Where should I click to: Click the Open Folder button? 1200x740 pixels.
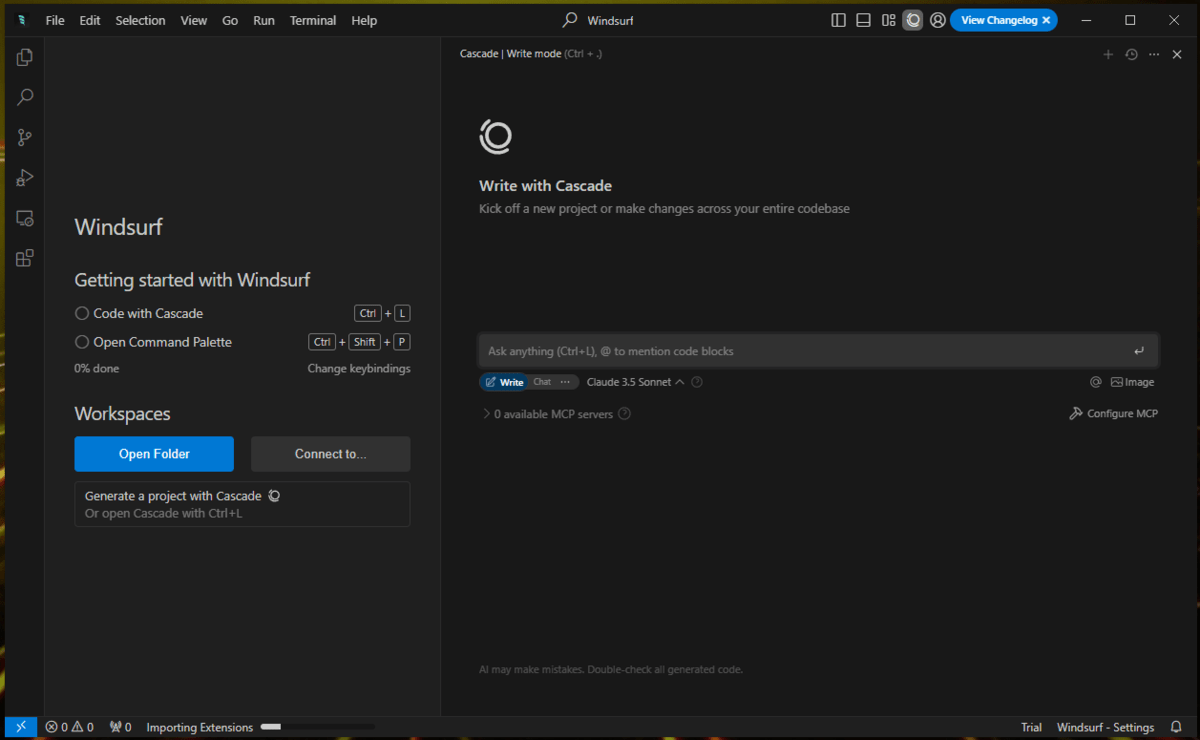coord(154,454)
